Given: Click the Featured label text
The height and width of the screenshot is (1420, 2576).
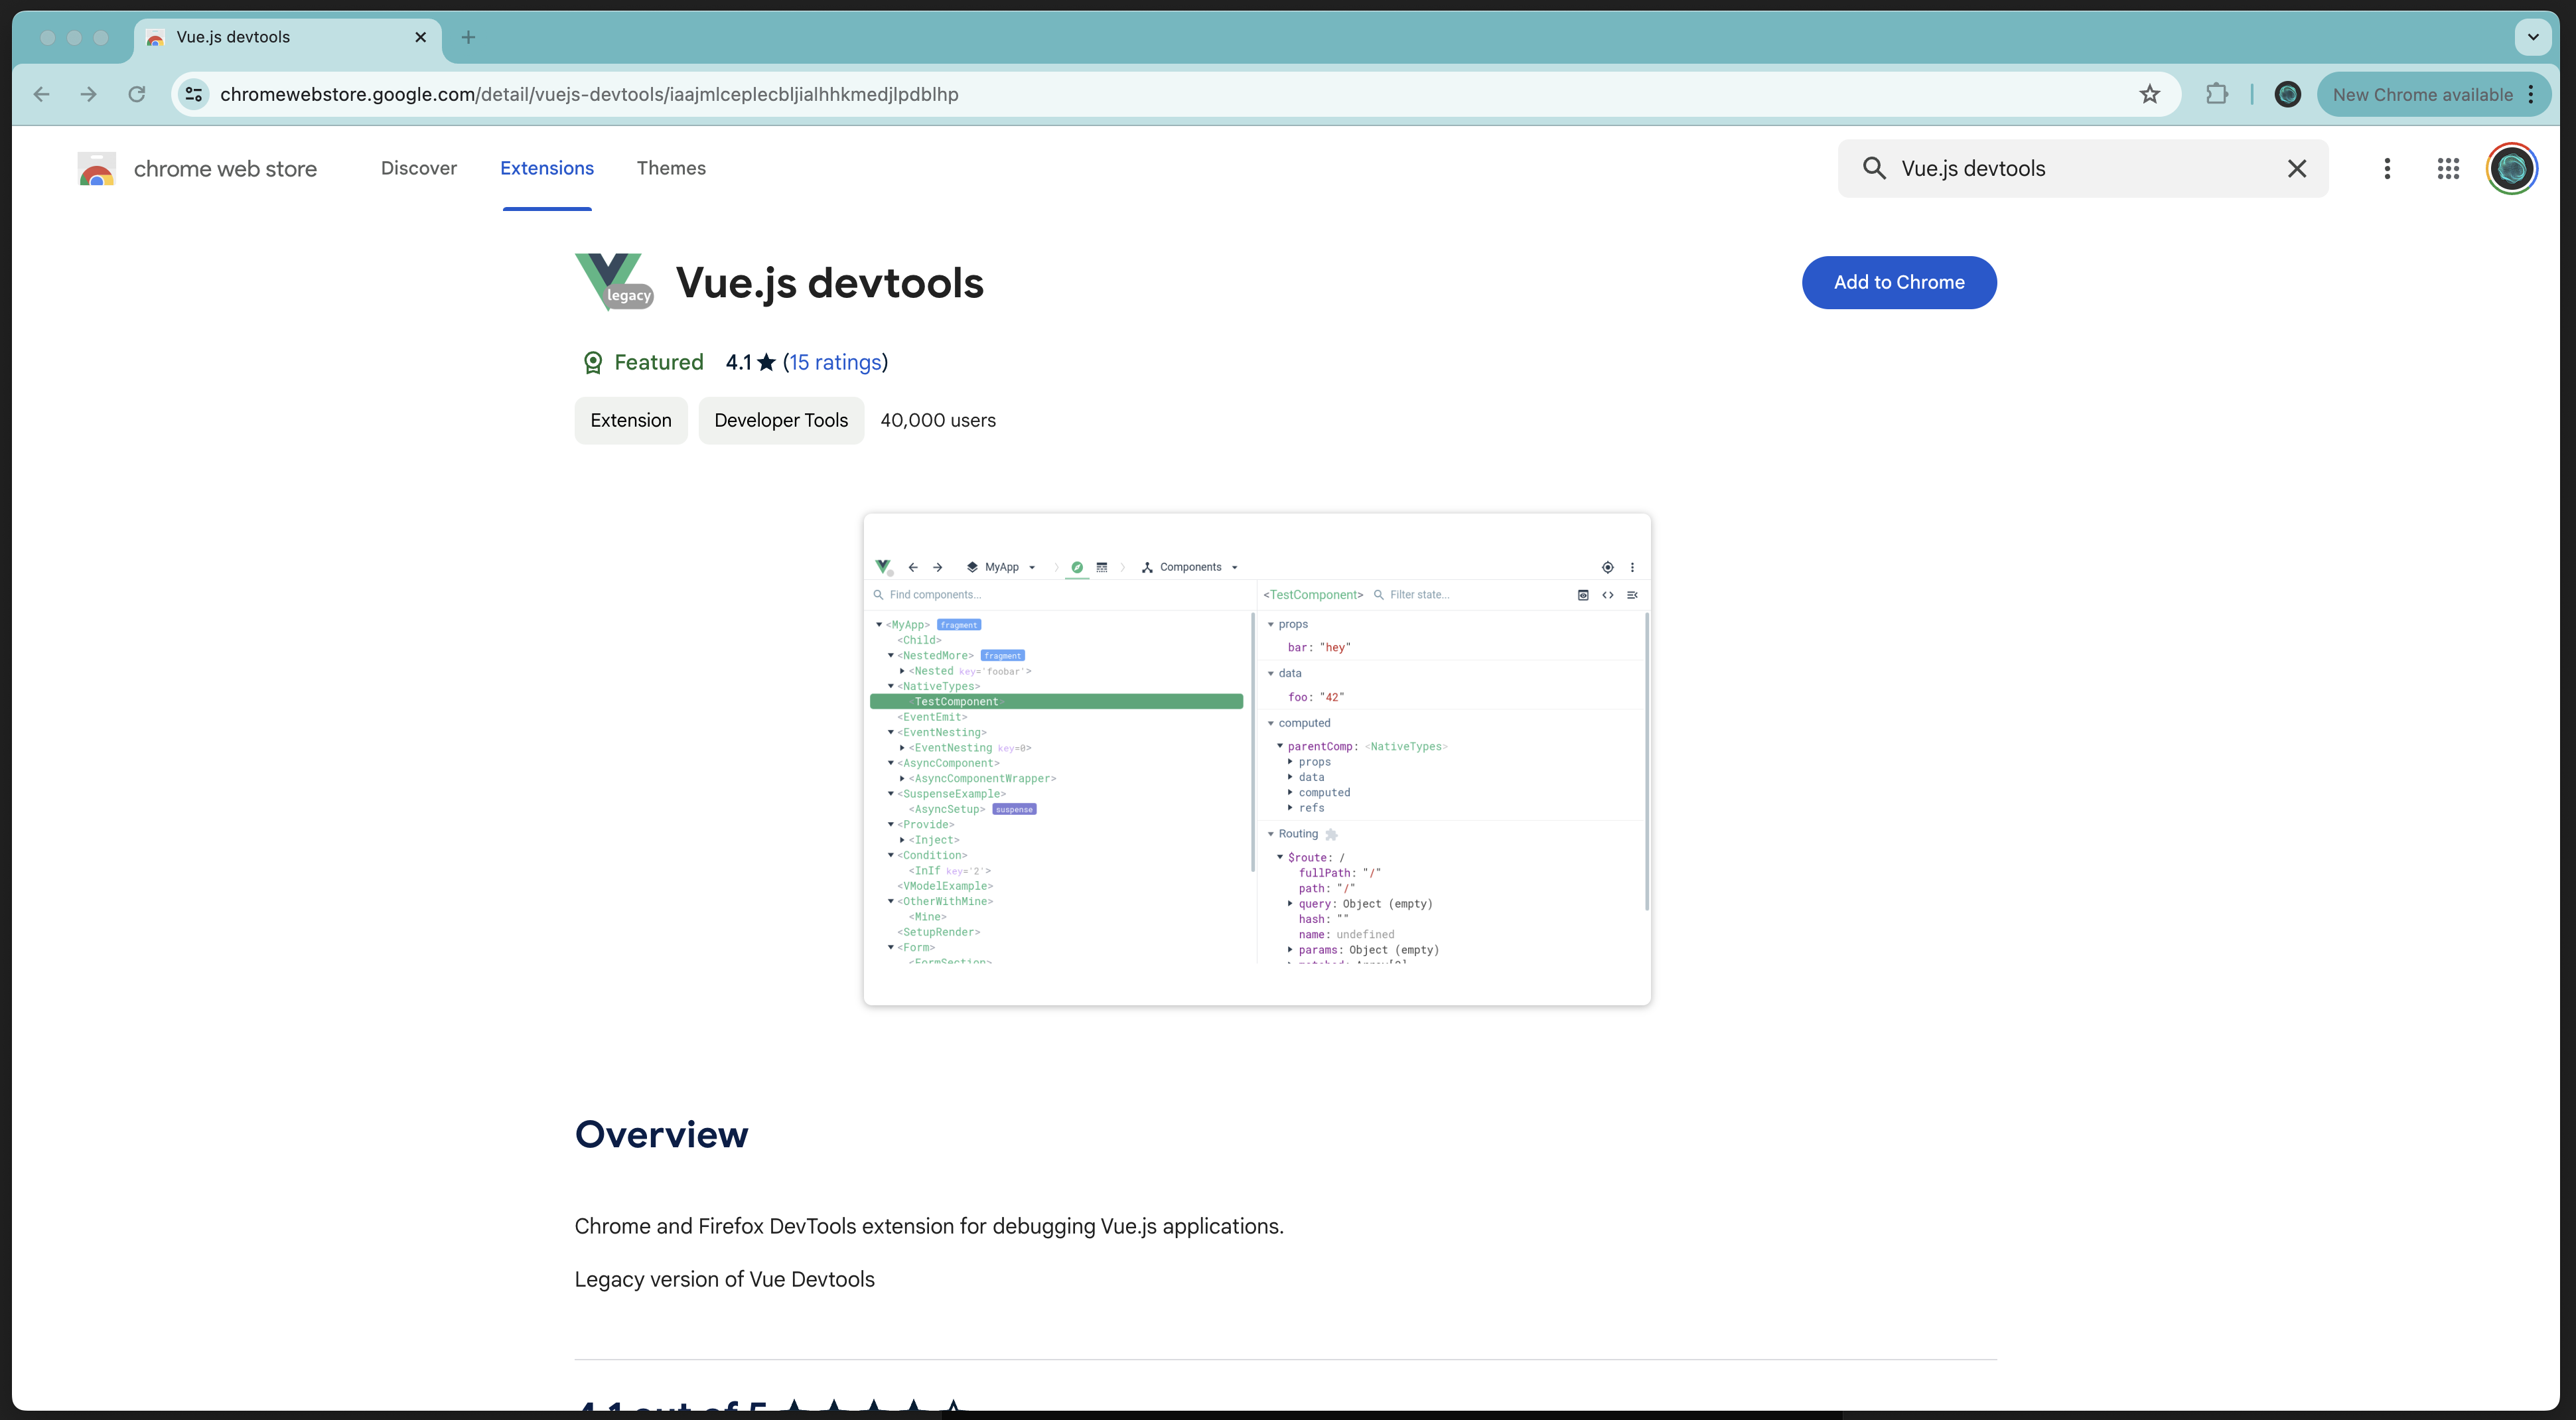Looking at the screenshot, I should click(659, 362).
